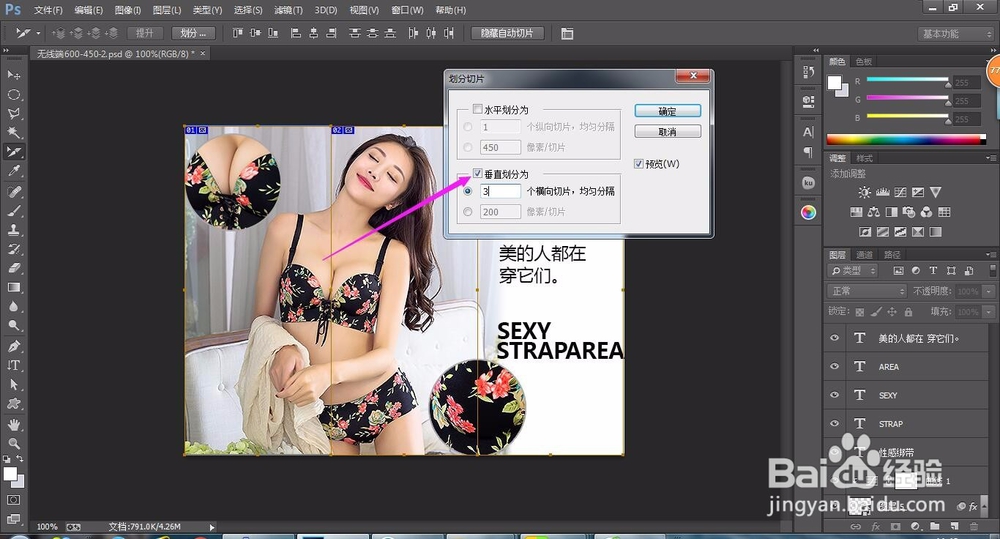Toggle the 预览(W) checkbox
Viewport: 1000px width, 539px height.
(638, 164)
